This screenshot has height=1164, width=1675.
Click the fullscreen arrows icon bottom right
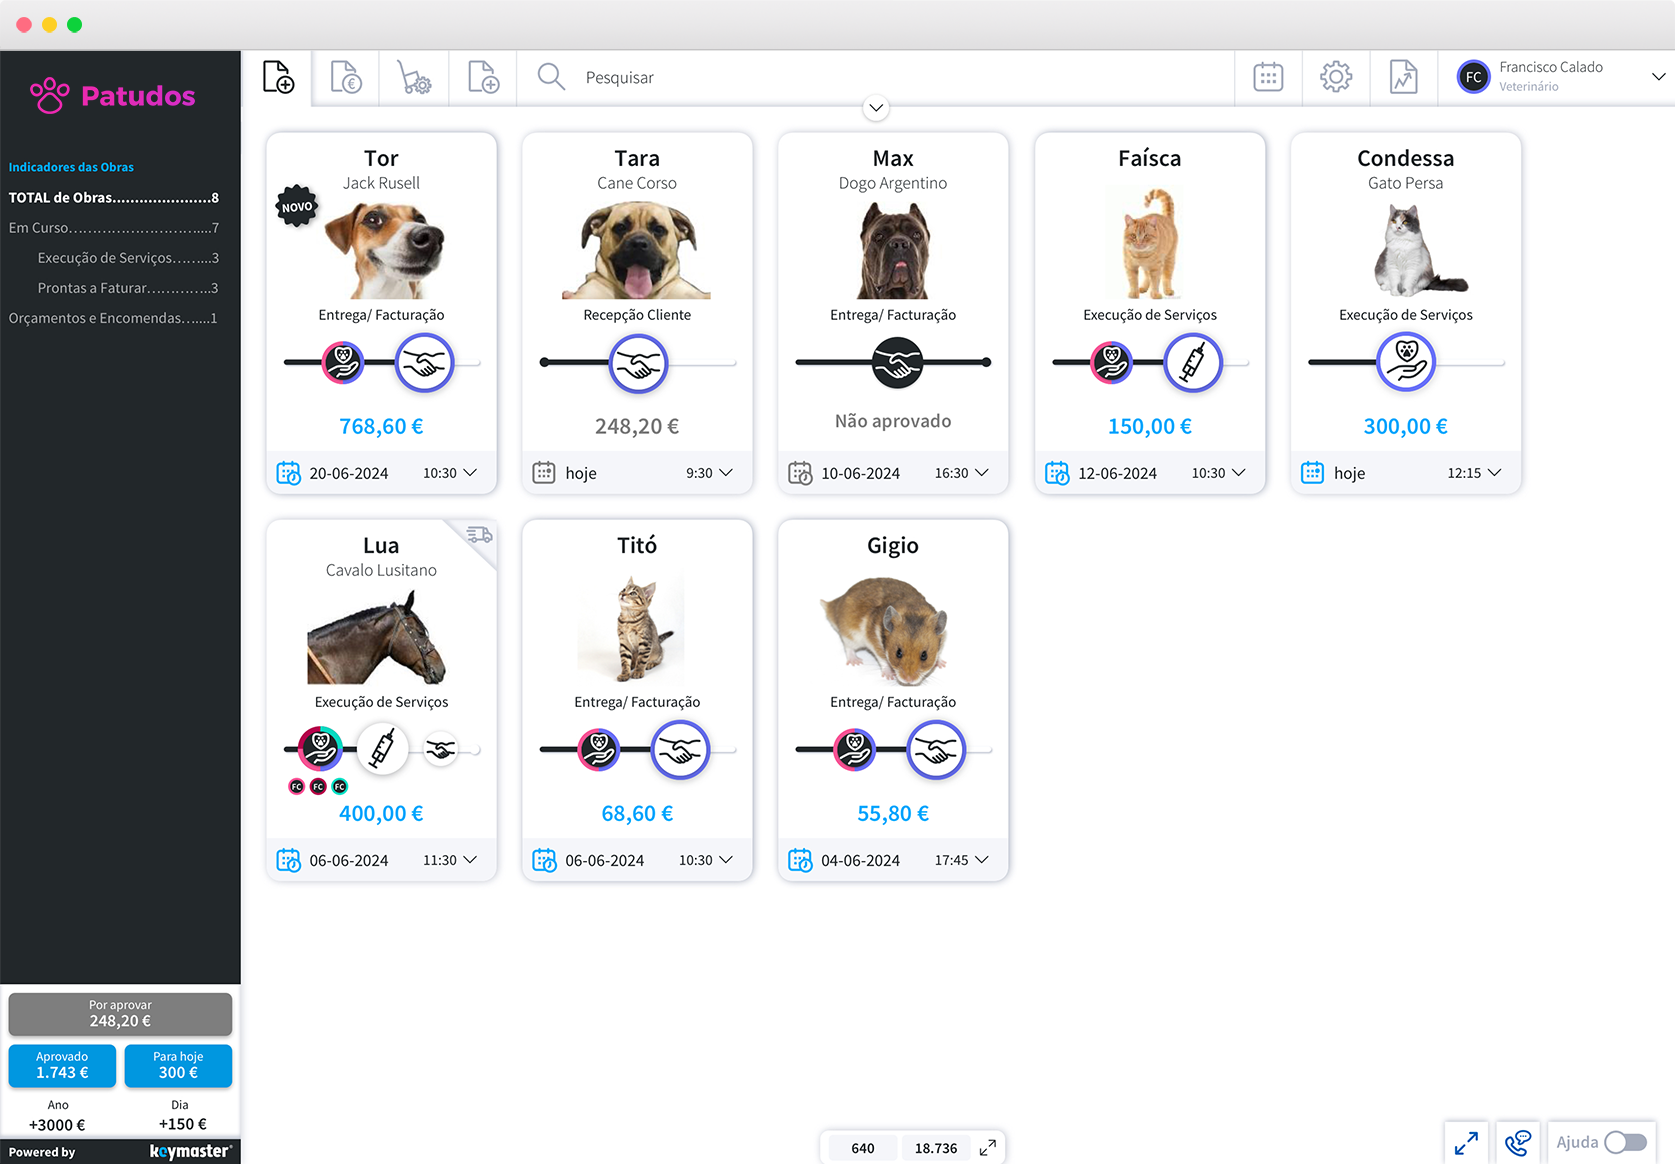[x=1466, y=1142]
